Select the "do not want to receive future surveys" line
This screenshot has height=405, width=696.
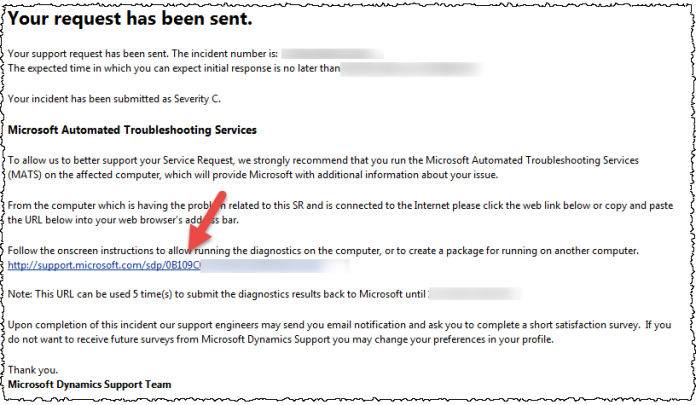(x=281, y=340)
